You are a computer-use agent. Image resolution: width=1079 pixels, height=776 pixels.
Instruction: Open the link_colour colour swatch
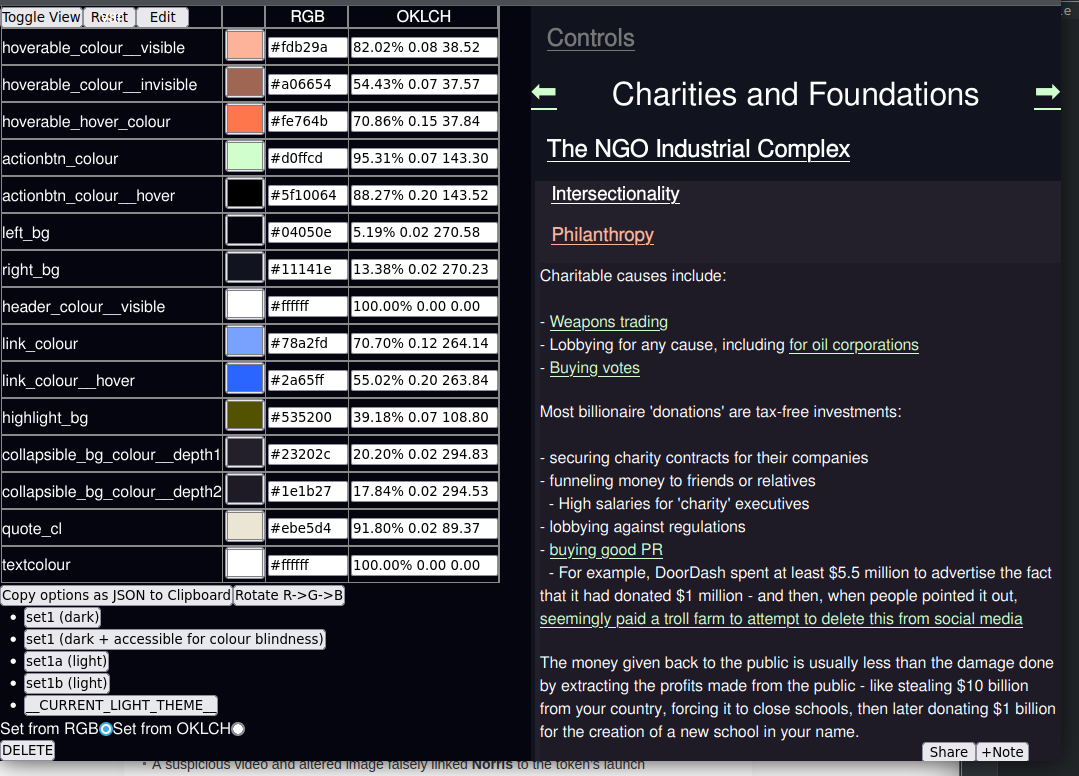(x=244, y=343)
